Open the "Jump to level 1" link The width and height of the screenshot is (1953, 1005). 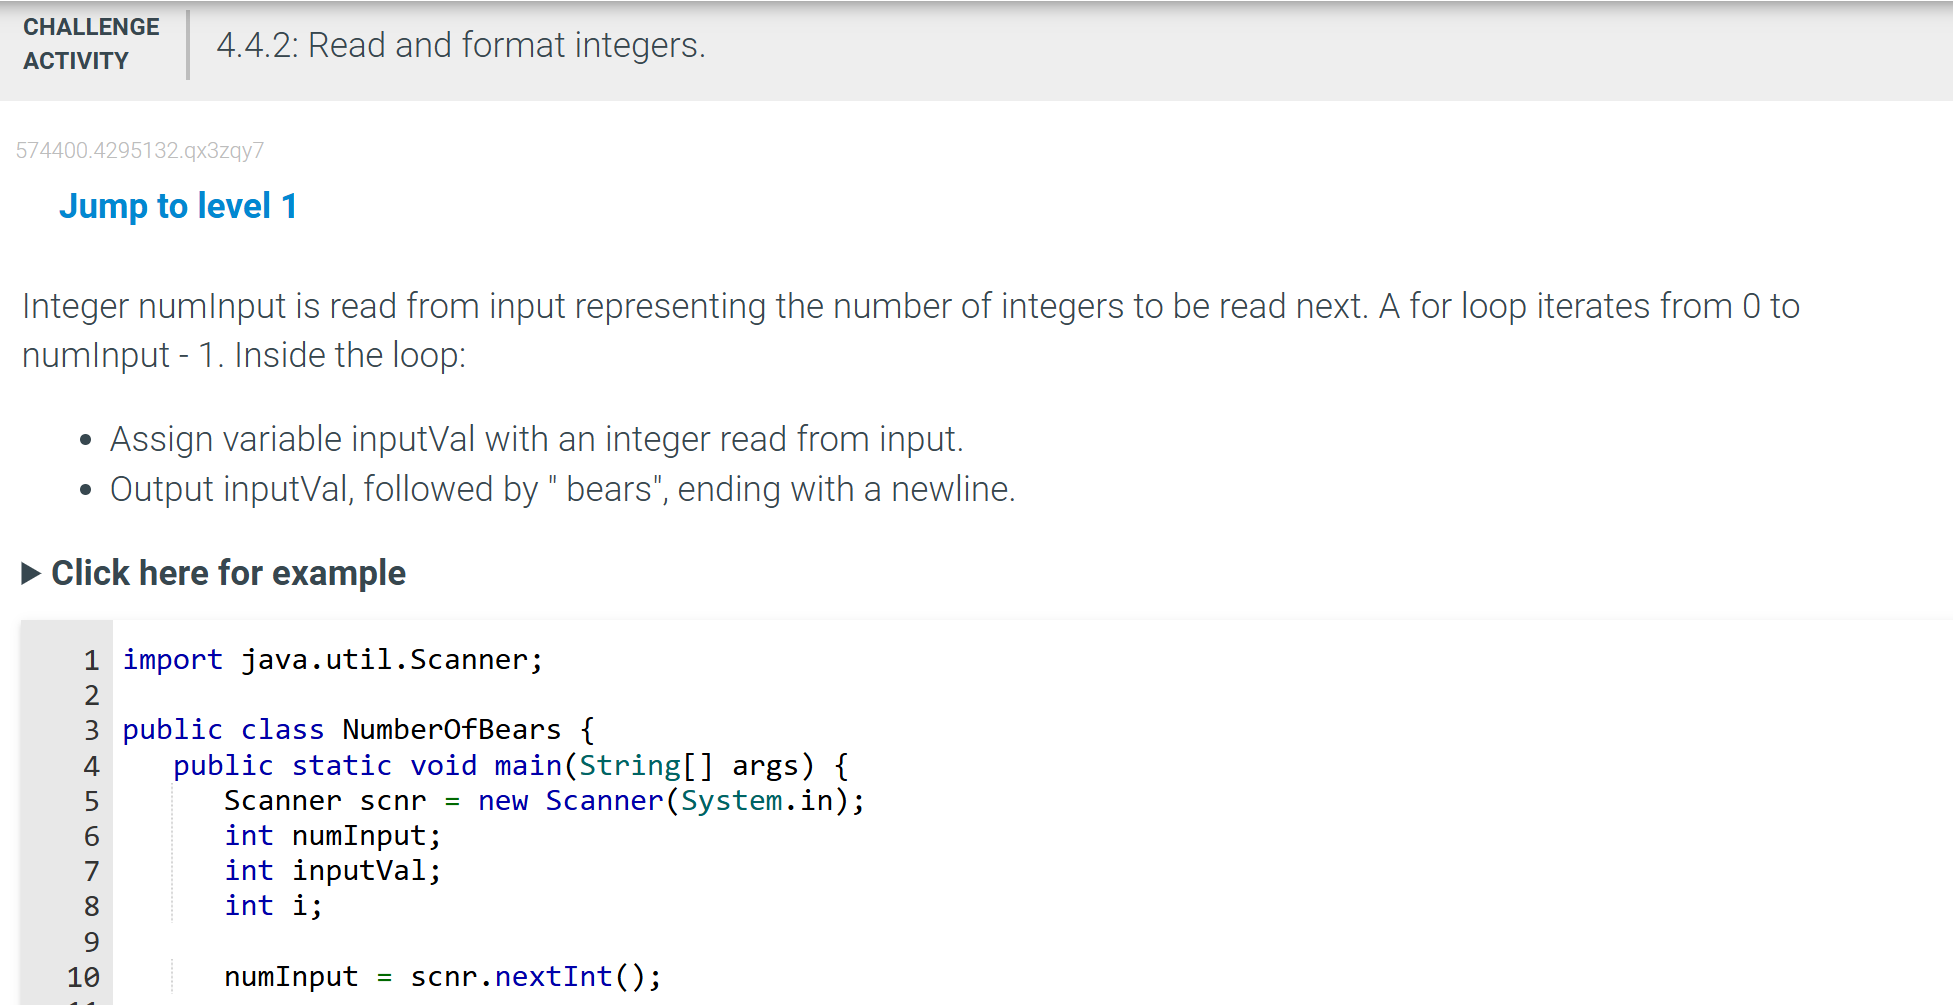click(178, 206)
